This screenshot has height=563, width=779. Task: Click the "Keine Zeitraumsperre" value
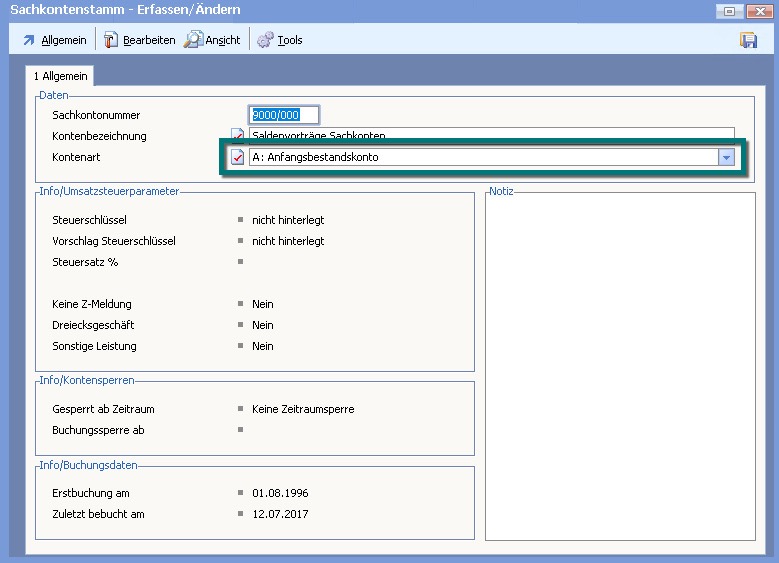[303, 409]
